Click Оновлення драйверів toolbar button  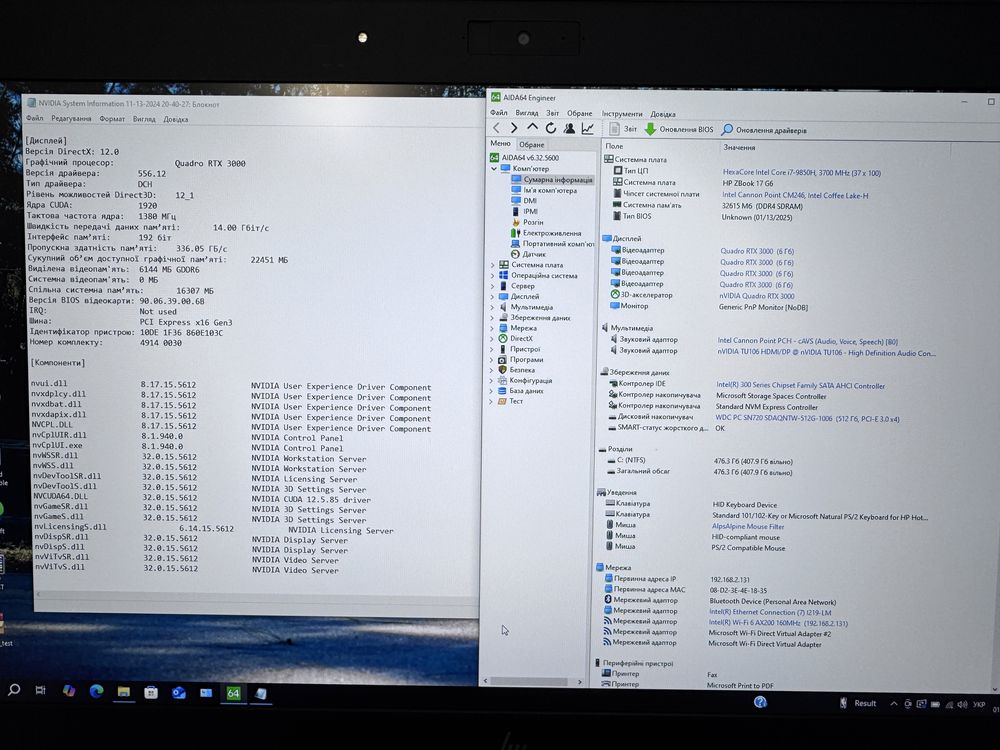(x=764, y=130)
